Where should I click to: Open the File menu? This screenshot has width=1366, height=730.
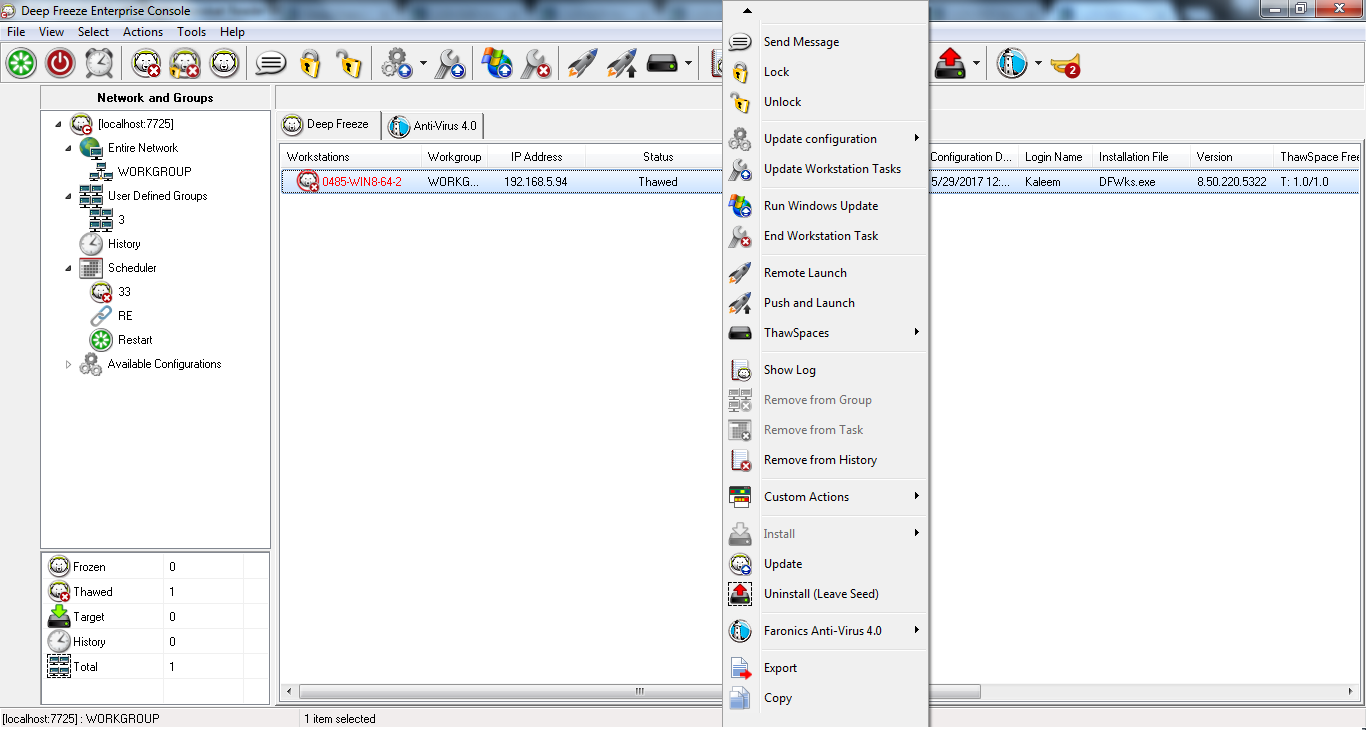click(x=16, y=32)
